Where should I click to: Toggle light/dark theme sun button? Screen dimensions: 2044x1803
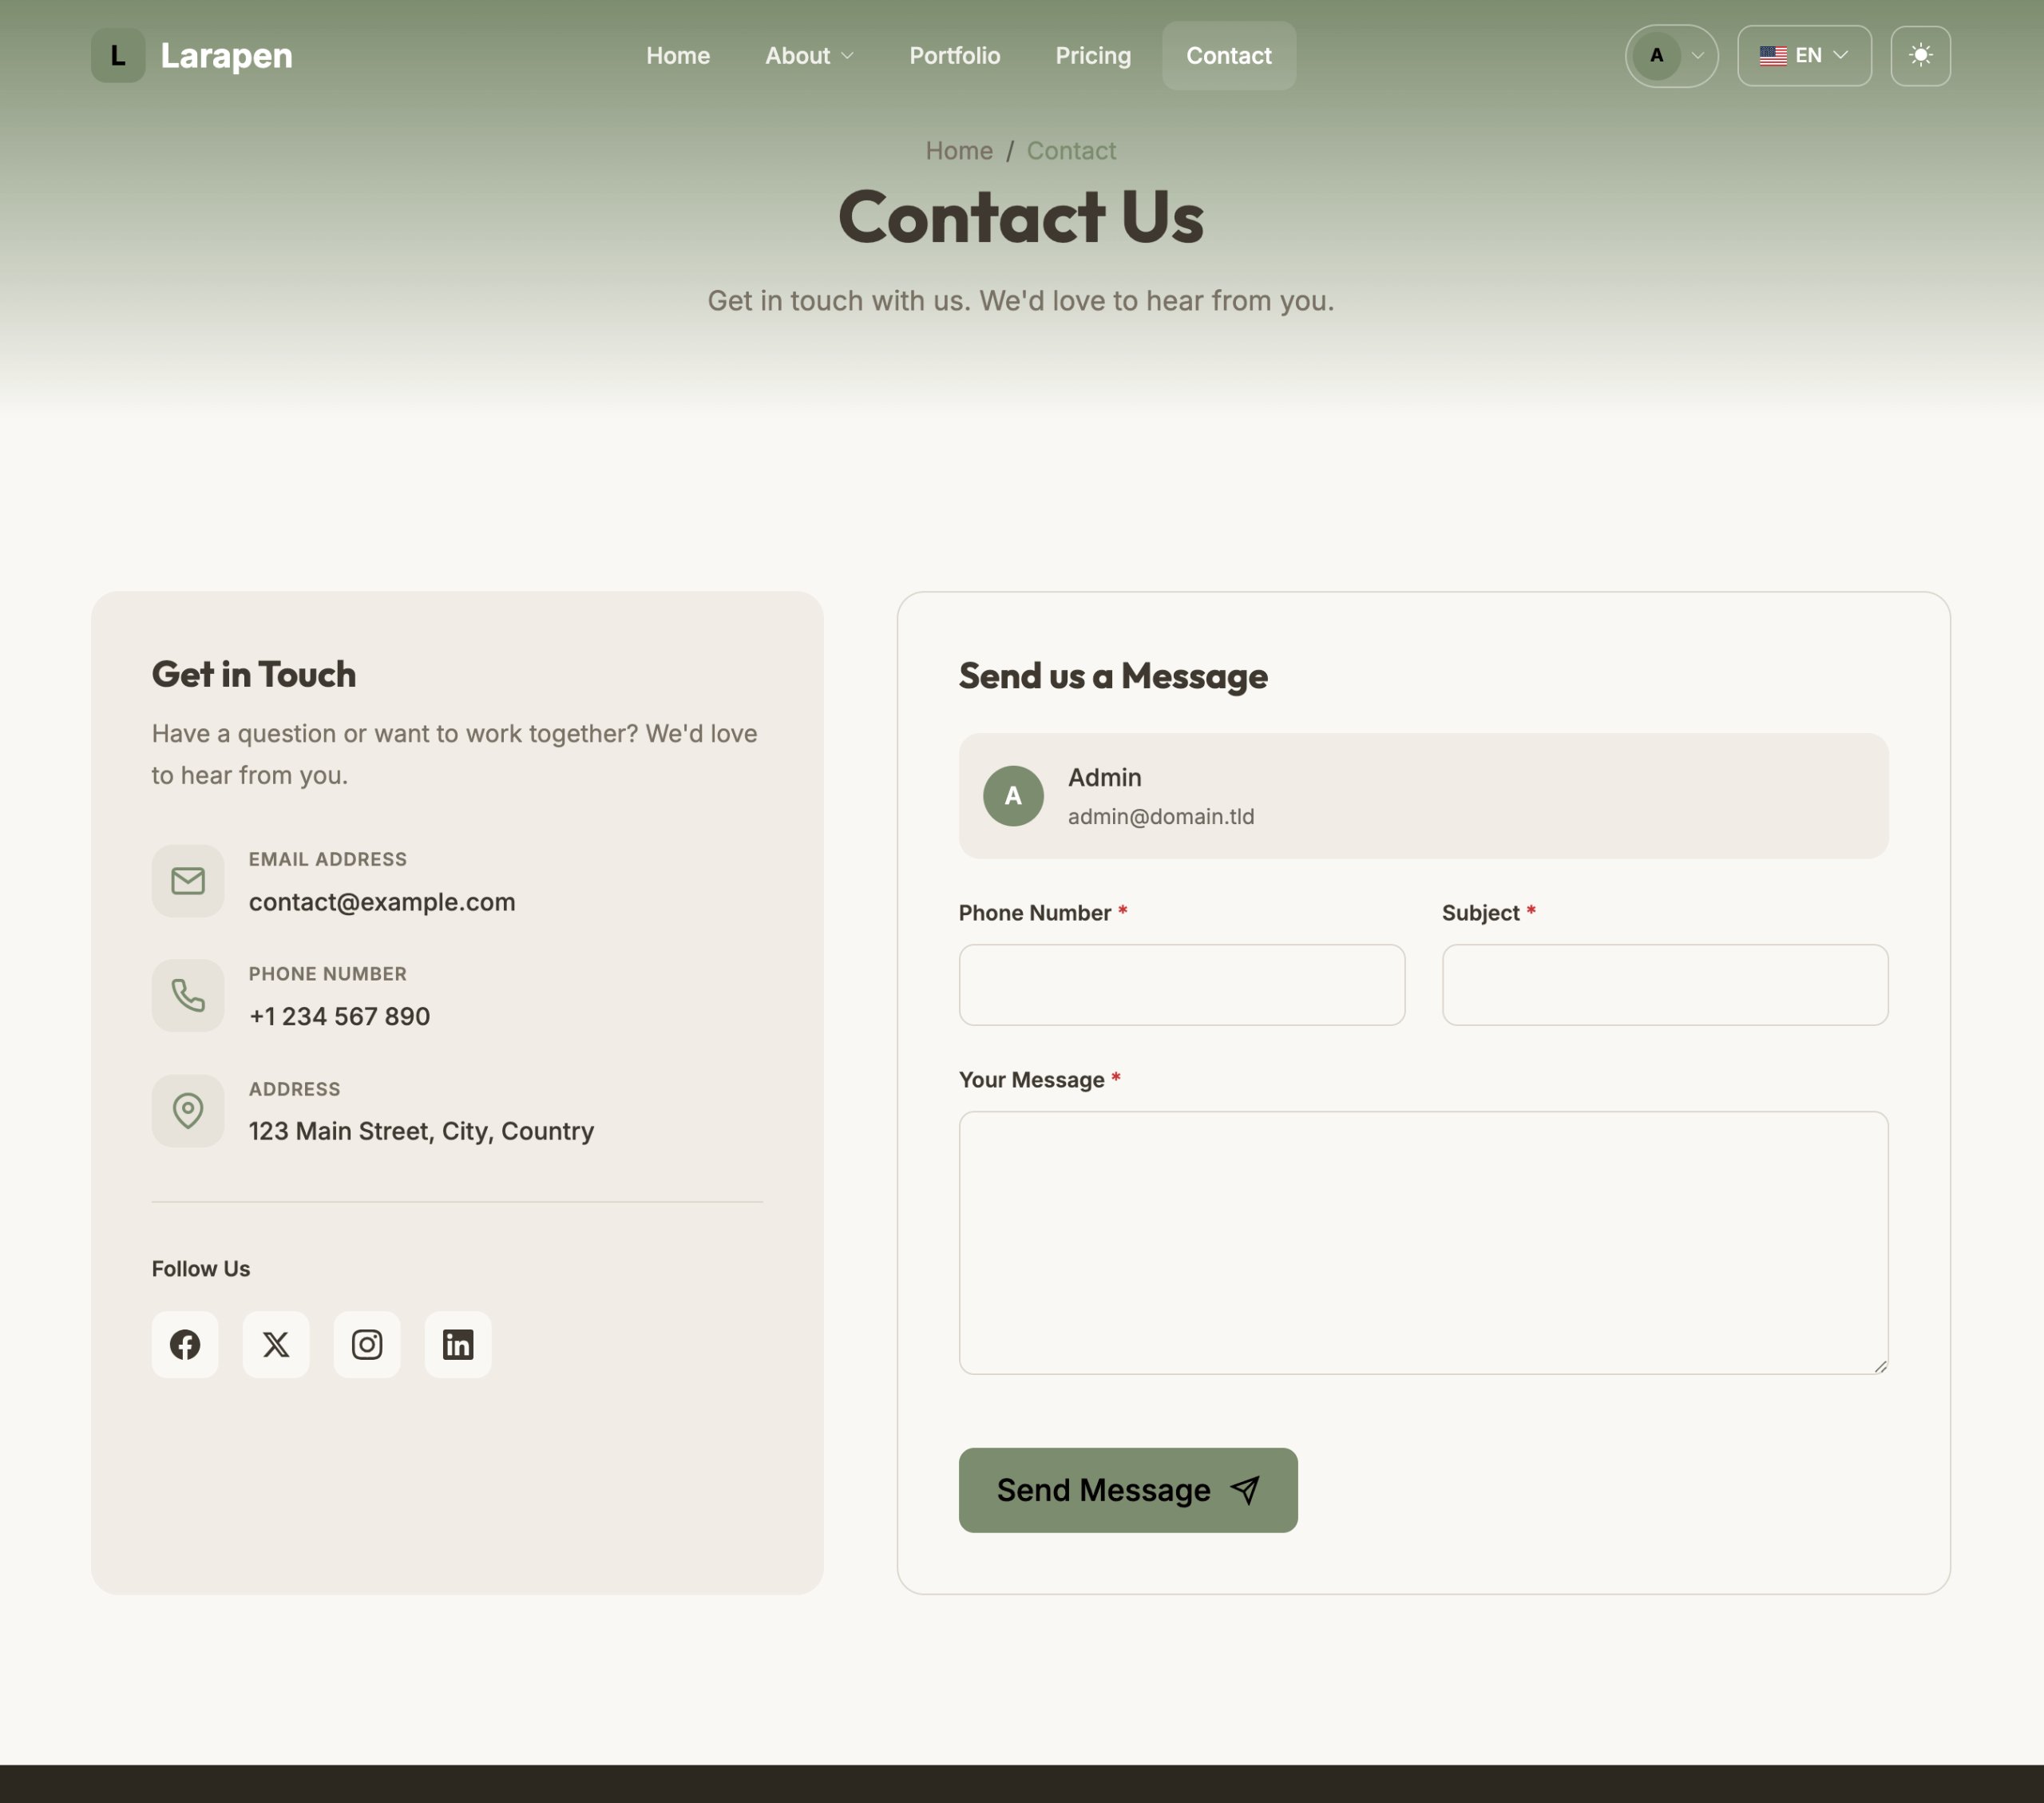point(1920,55)
